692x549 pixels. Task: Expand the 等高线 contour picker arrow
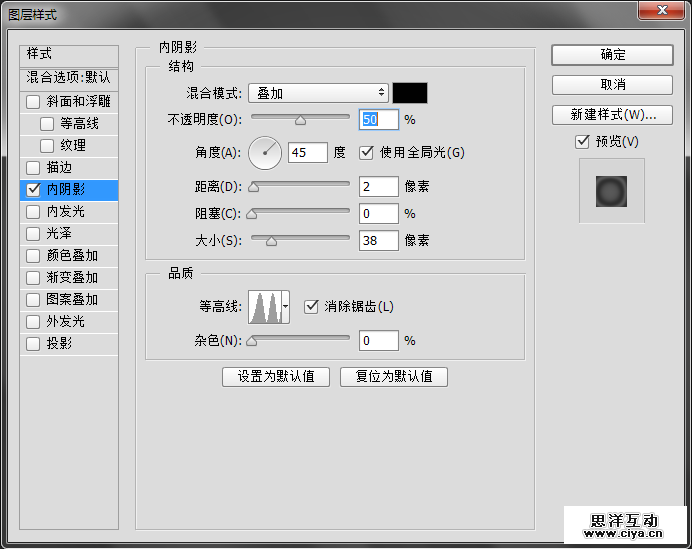pyautogui.click(x=285, y=307)
